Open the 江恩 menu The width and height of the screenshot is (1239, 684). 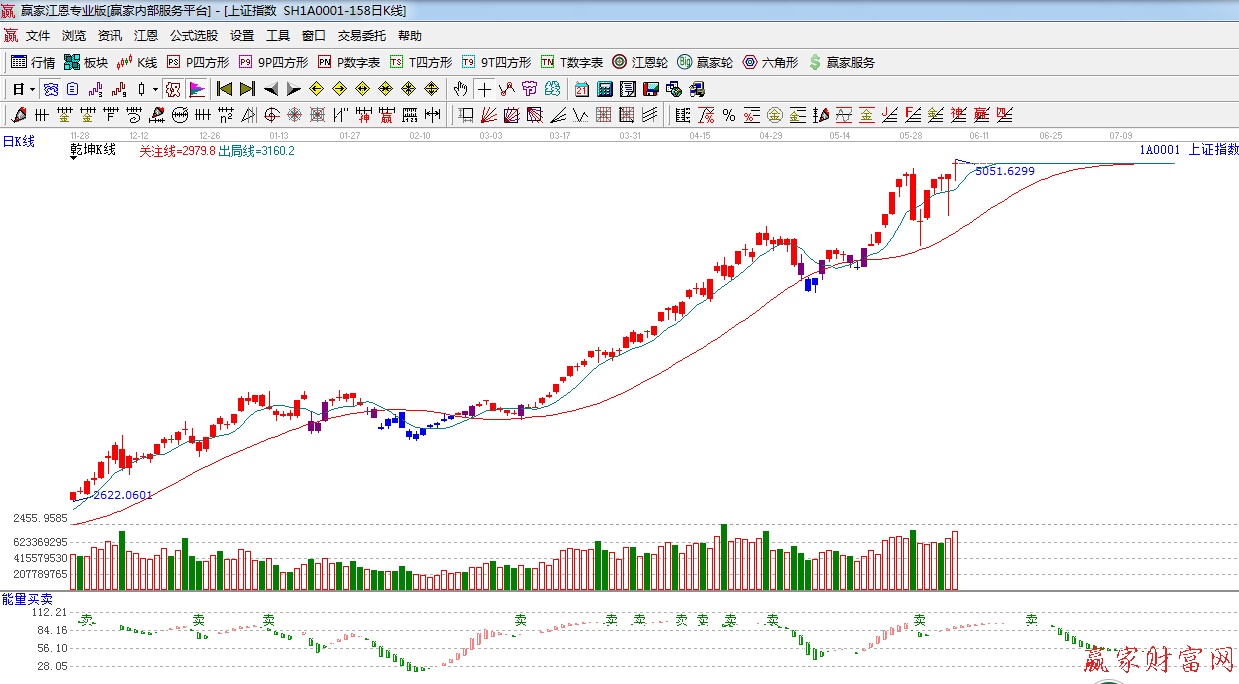[x=146, y=36]
